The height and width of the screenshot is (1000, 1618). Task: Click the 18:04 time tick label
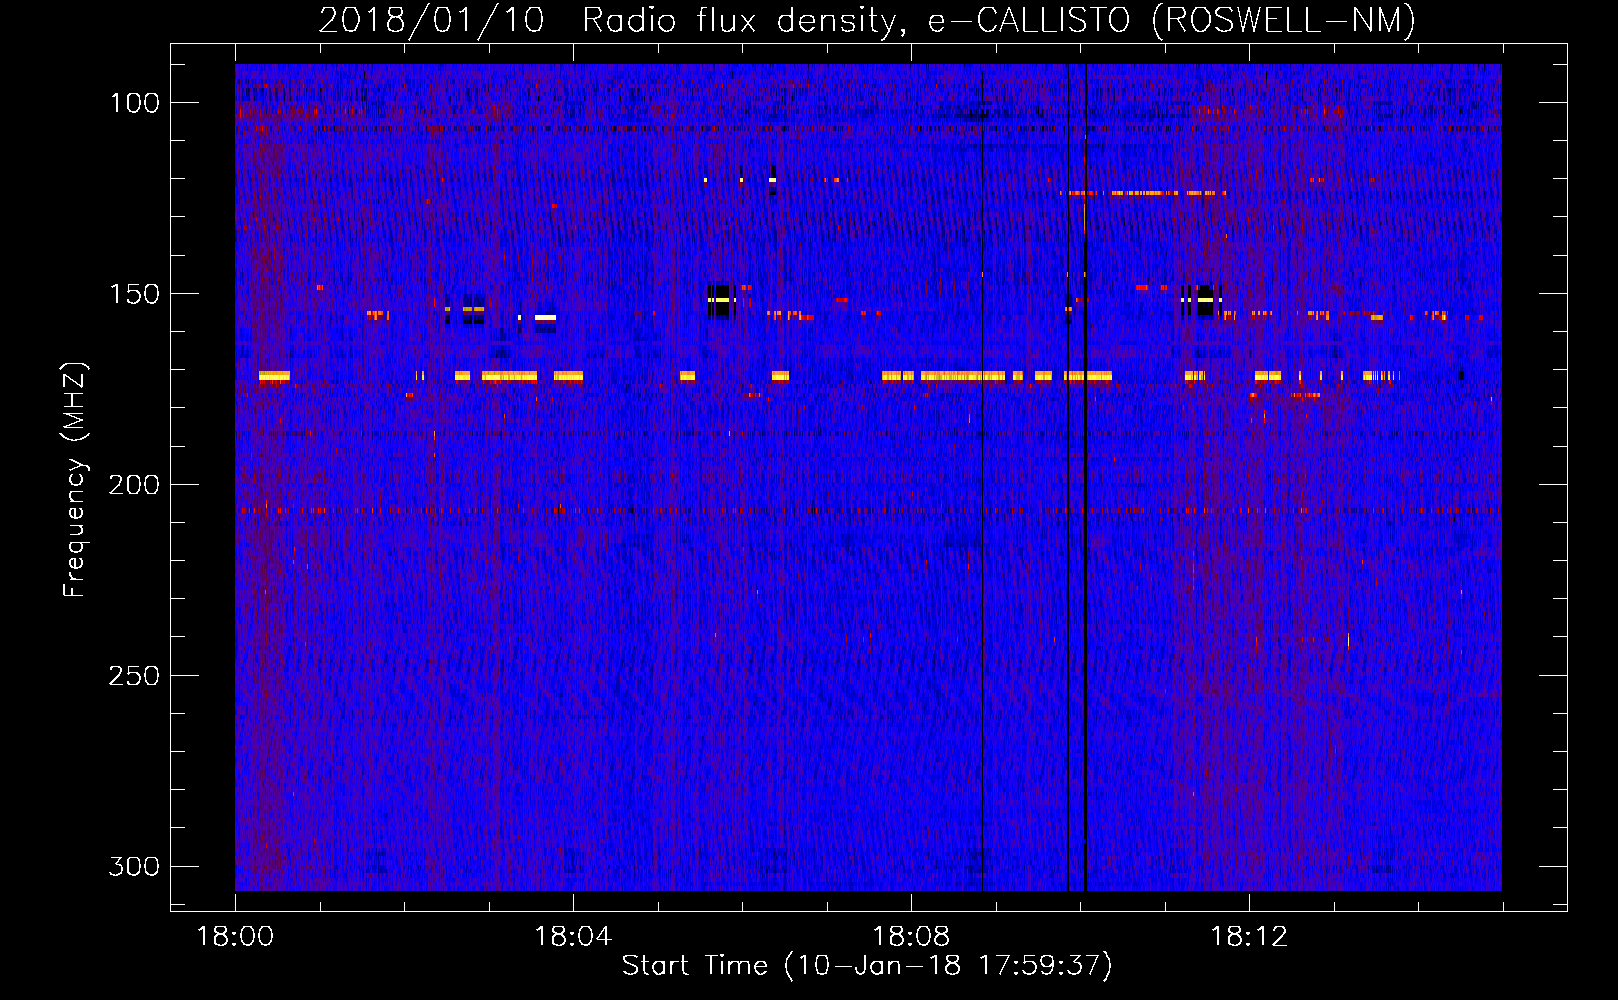(573, 937)
